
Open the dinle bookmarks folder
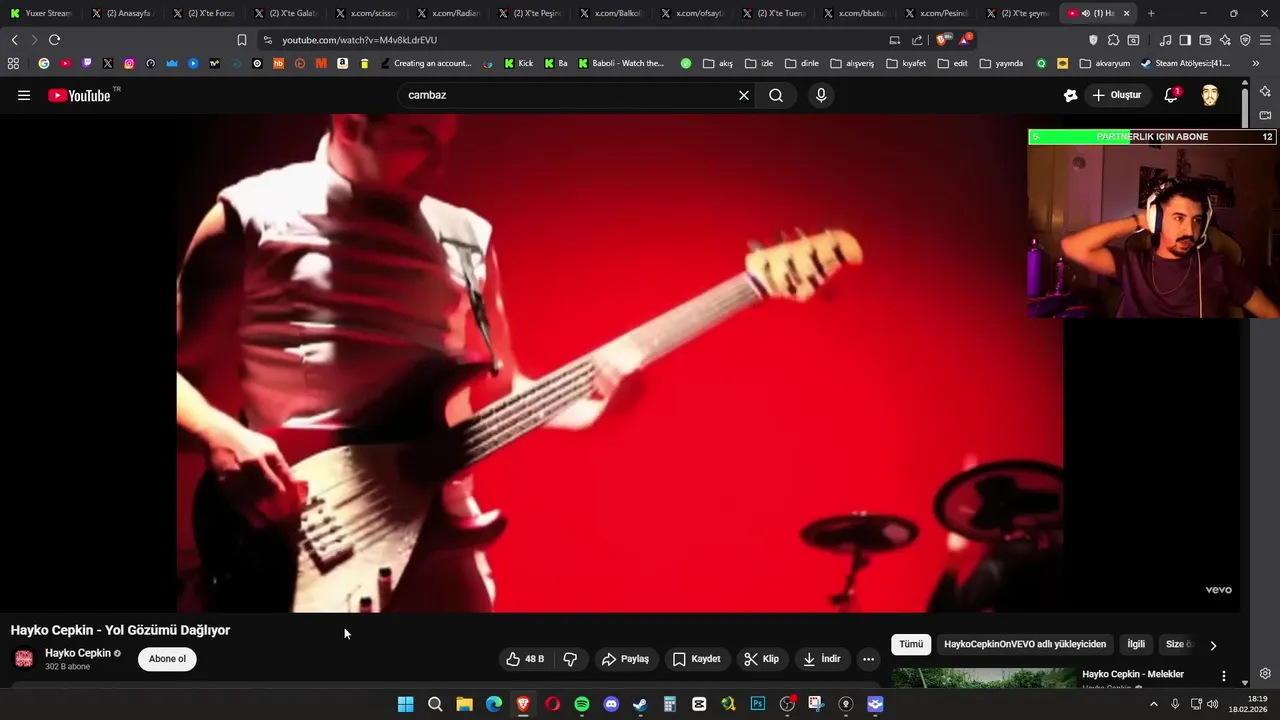click(802, 63)
